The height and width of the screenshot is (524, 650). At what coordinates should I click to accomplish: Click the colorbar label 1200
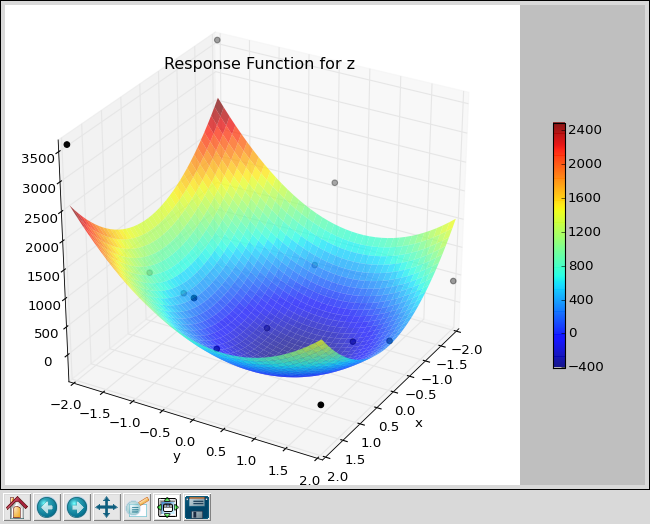click(x=585, y=231)
